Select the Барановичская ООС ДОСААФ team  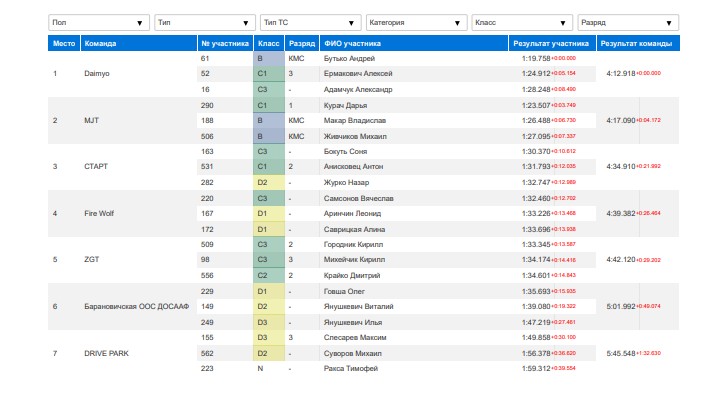coord(136,307)
